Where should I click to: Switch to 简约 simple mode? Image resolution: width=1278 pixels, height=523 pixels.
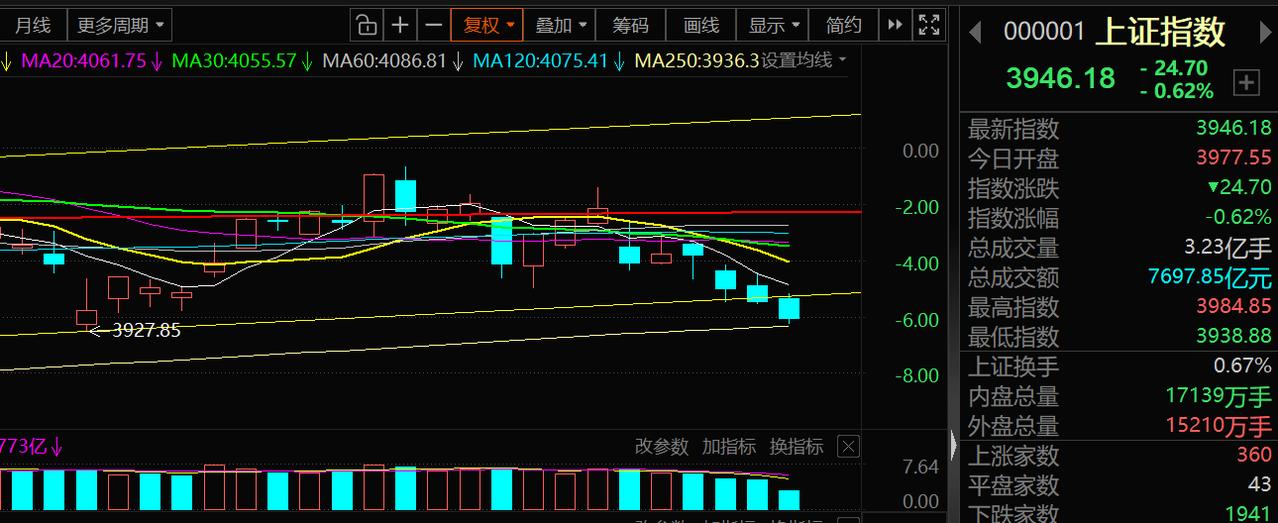tap(844, 25)
